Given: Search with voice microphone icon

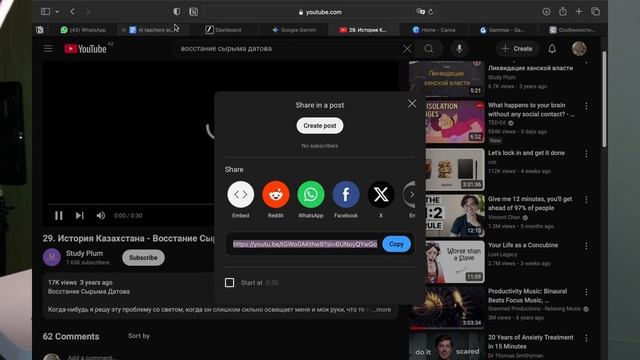Looking at the screenshot, I should 459,49.
